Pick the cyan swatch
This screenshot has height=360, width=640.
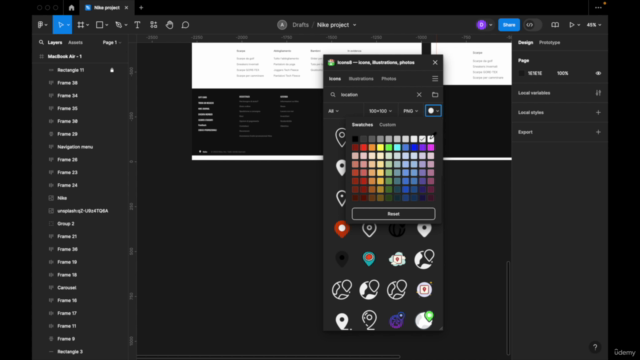pos(397,147)
